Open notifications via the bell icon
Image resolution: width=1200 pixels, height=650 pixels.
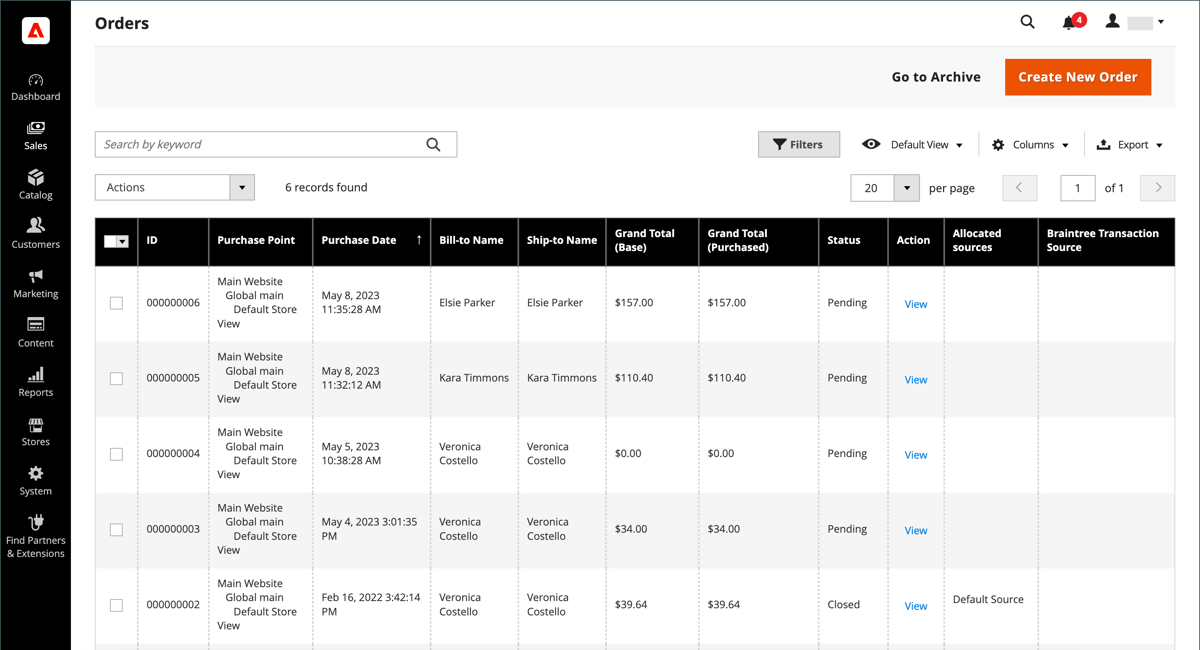click(1068, 20)
